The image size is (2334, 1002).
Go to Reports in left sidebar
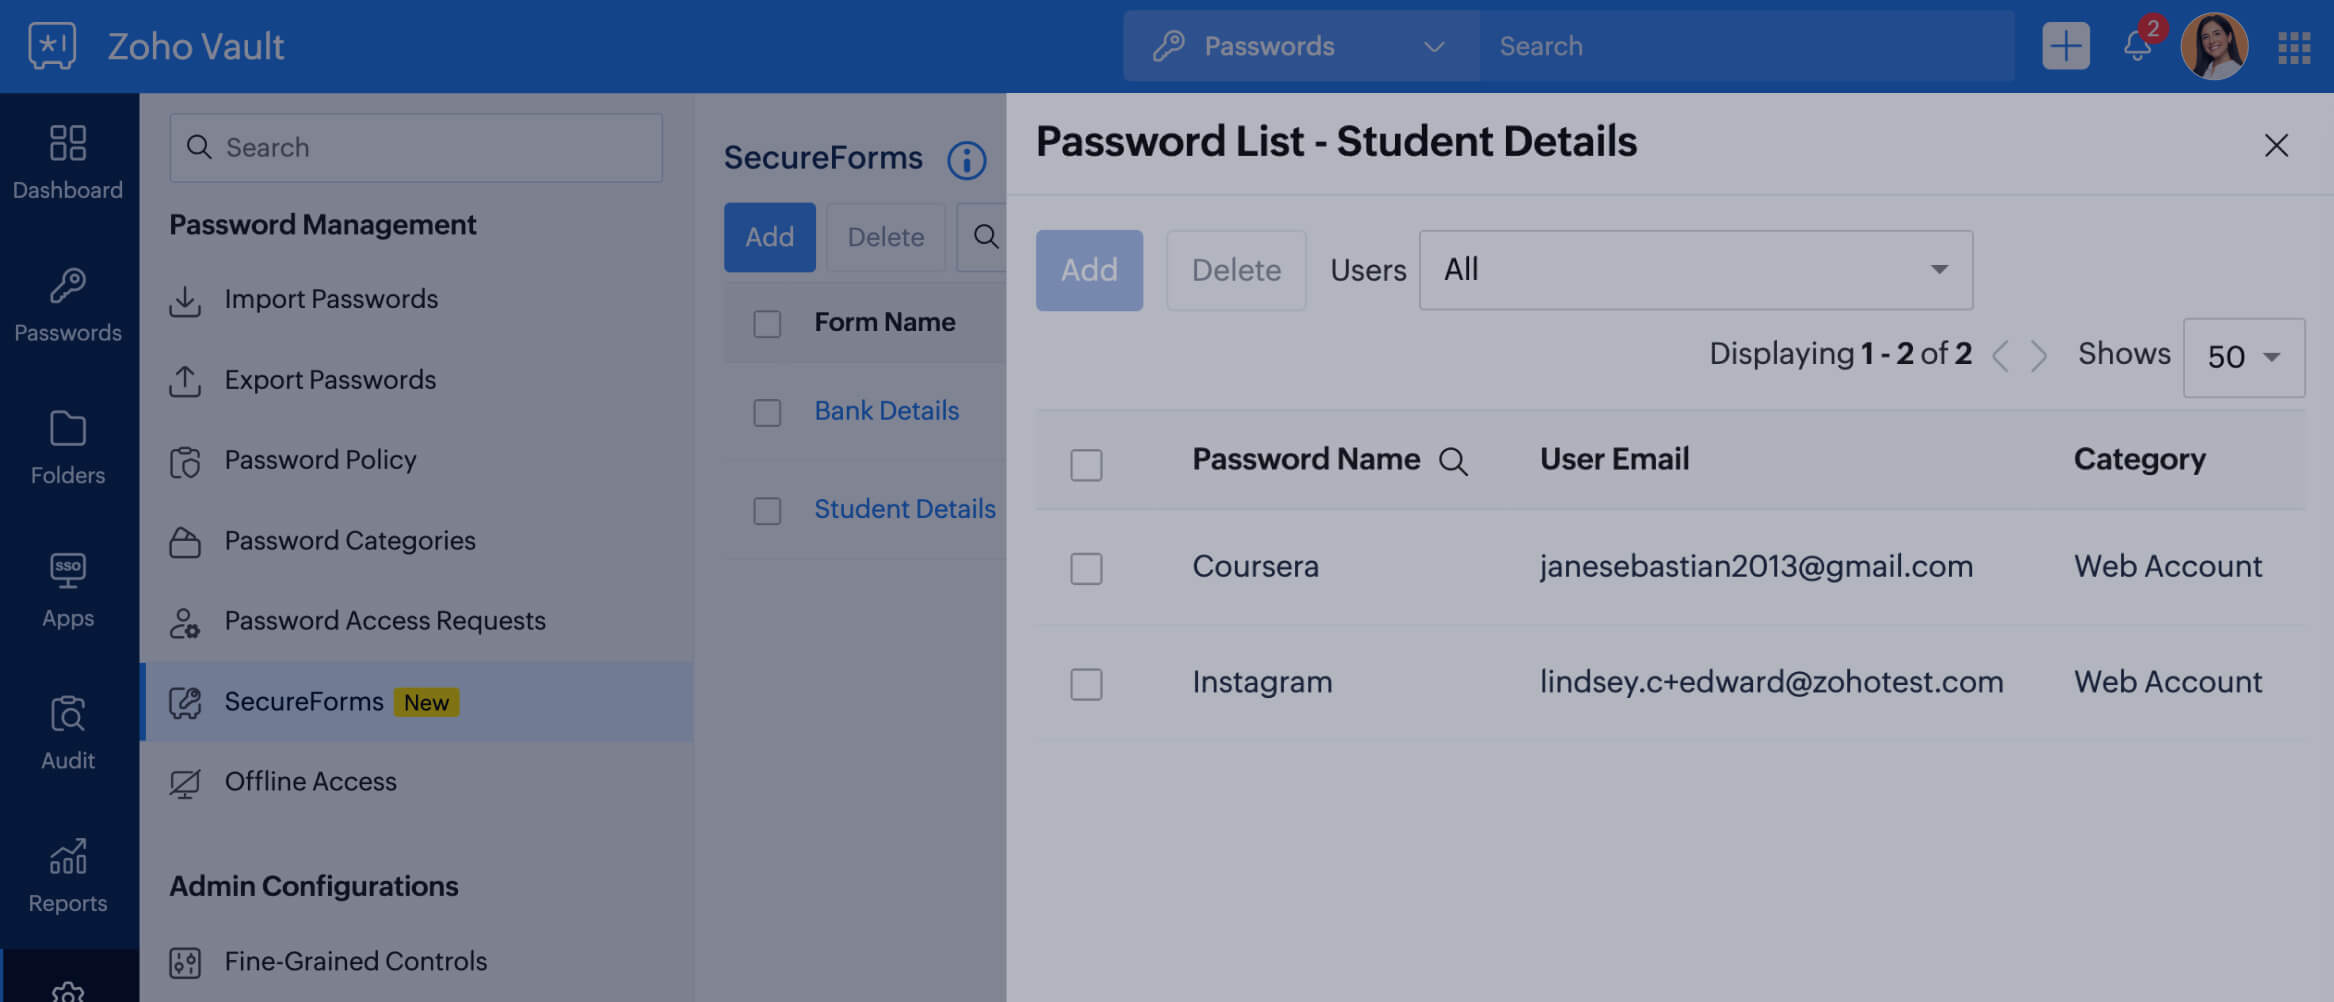coord(68,875)
